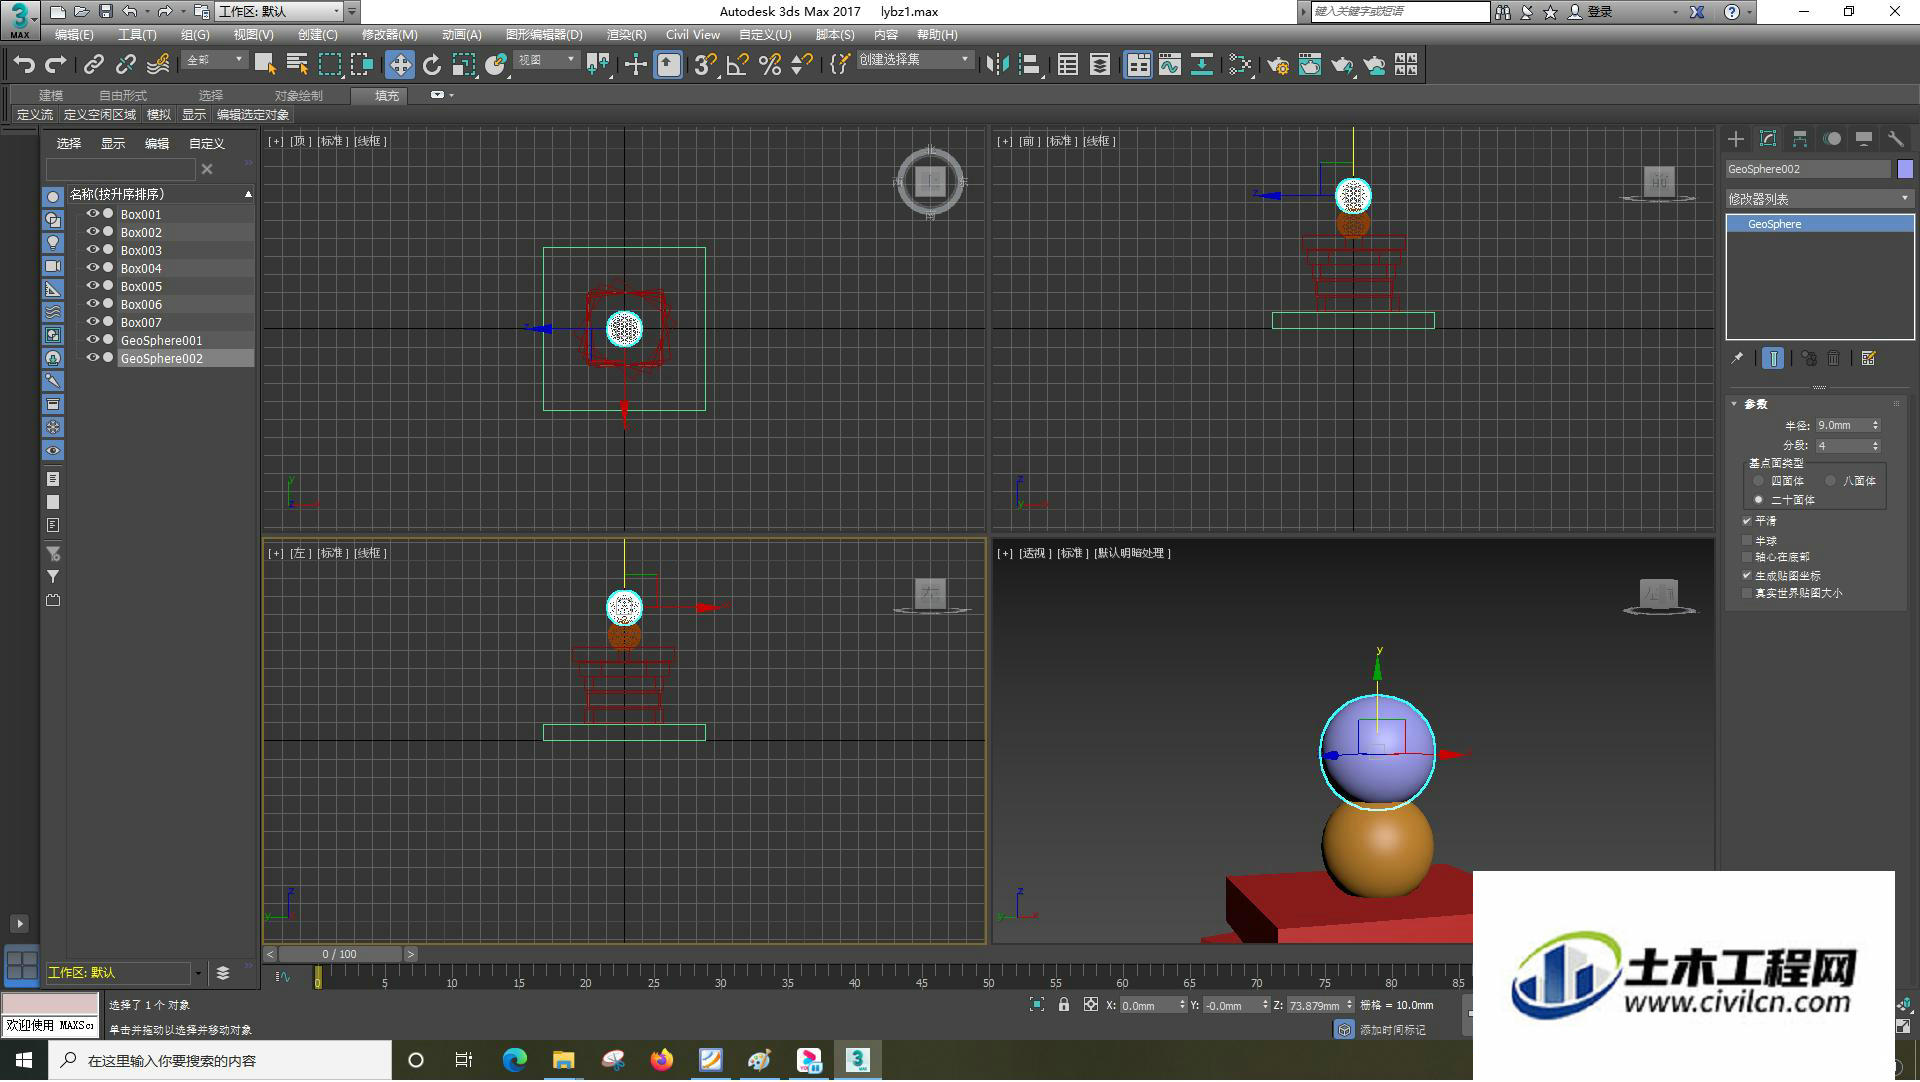The image size is (1920, 1082).
Task: Collapse the 参数 rollout
Action: tap(1735, 404)
